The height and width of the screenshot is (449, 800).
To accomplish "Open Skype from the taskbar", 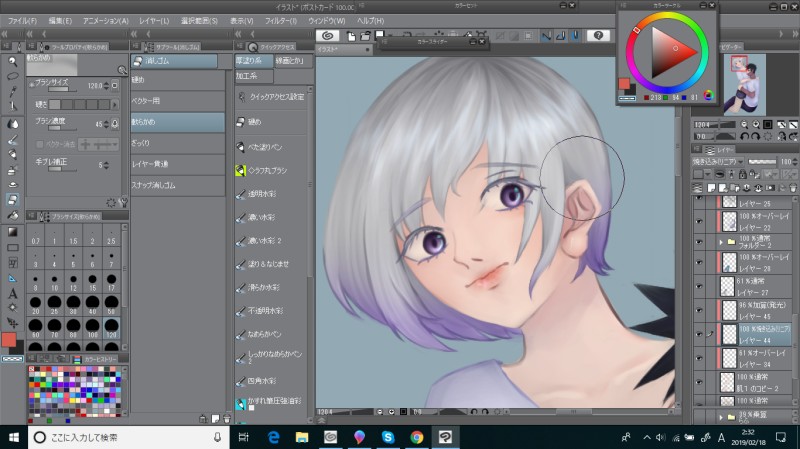I will [387, 437].
